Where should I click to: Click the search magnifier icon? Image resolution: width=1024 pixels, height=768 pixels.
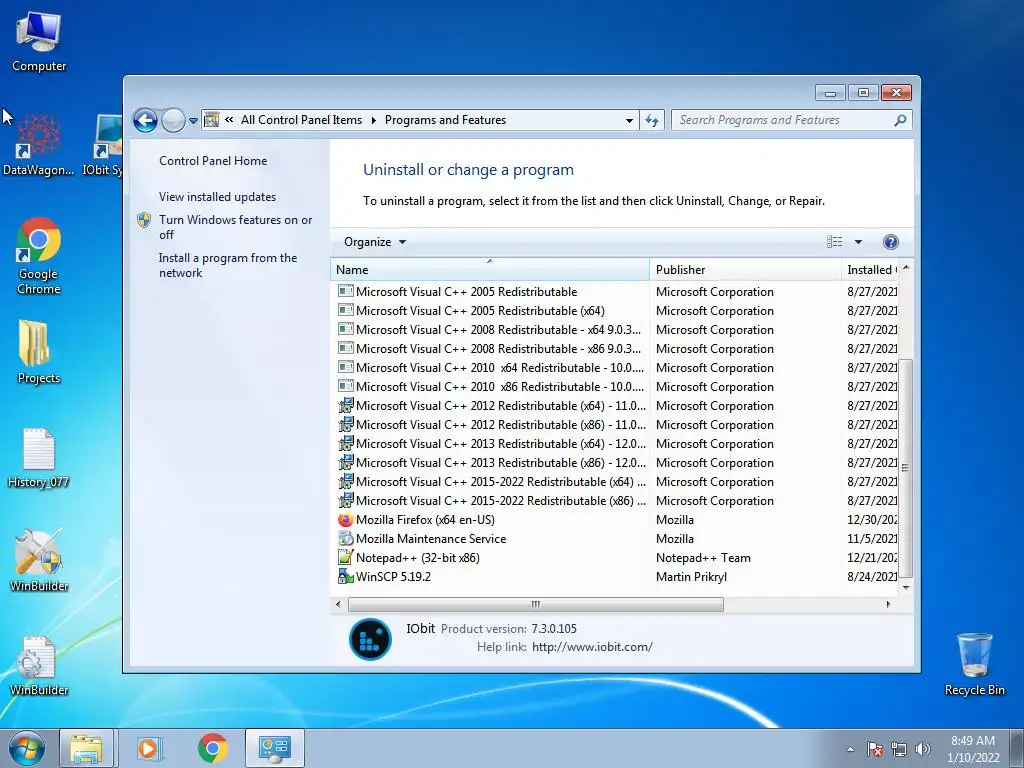tap(901, 120)
